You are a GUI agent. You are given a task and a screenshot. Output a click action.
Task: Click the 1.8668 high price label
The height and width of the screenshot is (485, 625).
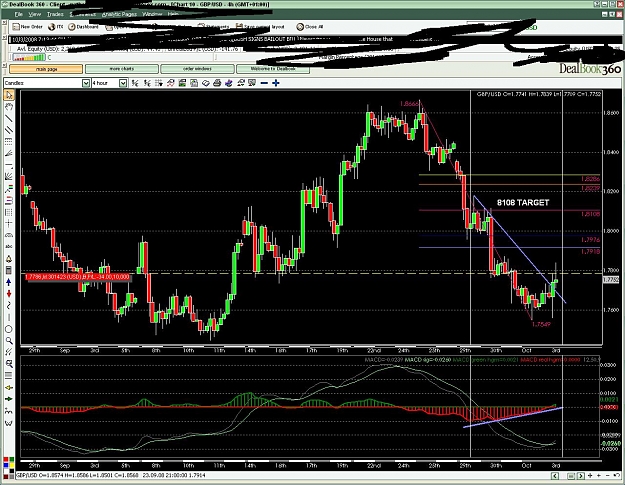click(409, 104)
